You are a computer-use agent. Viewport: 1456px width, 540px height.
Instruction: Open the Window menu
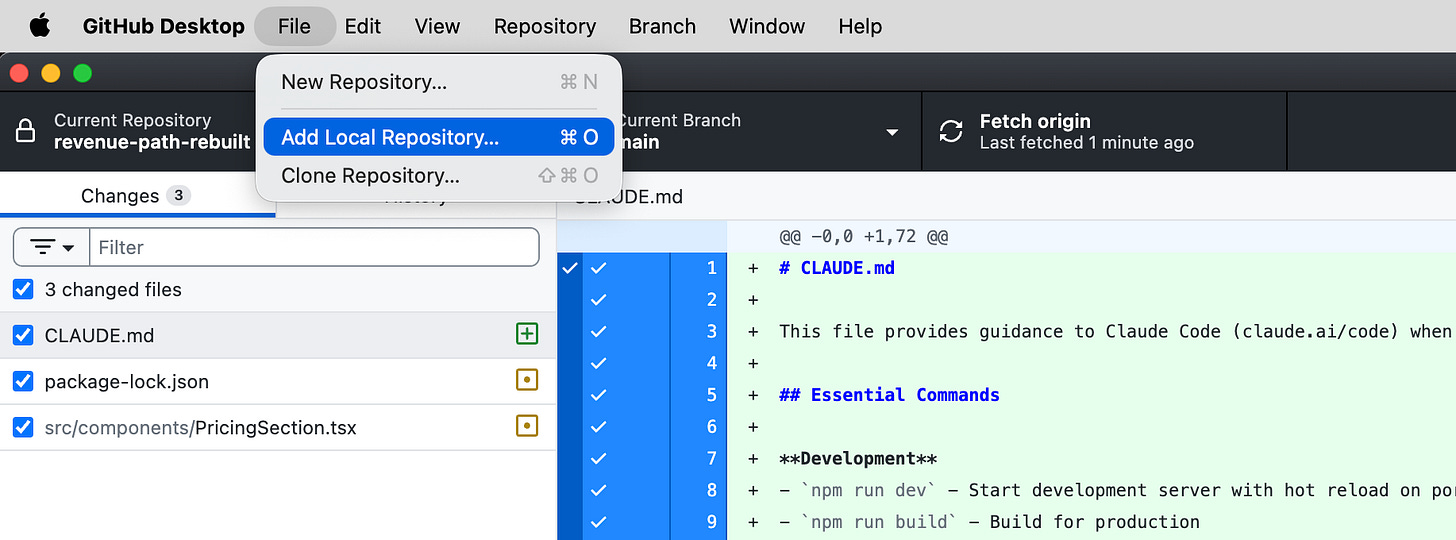(x=767, y=26)
